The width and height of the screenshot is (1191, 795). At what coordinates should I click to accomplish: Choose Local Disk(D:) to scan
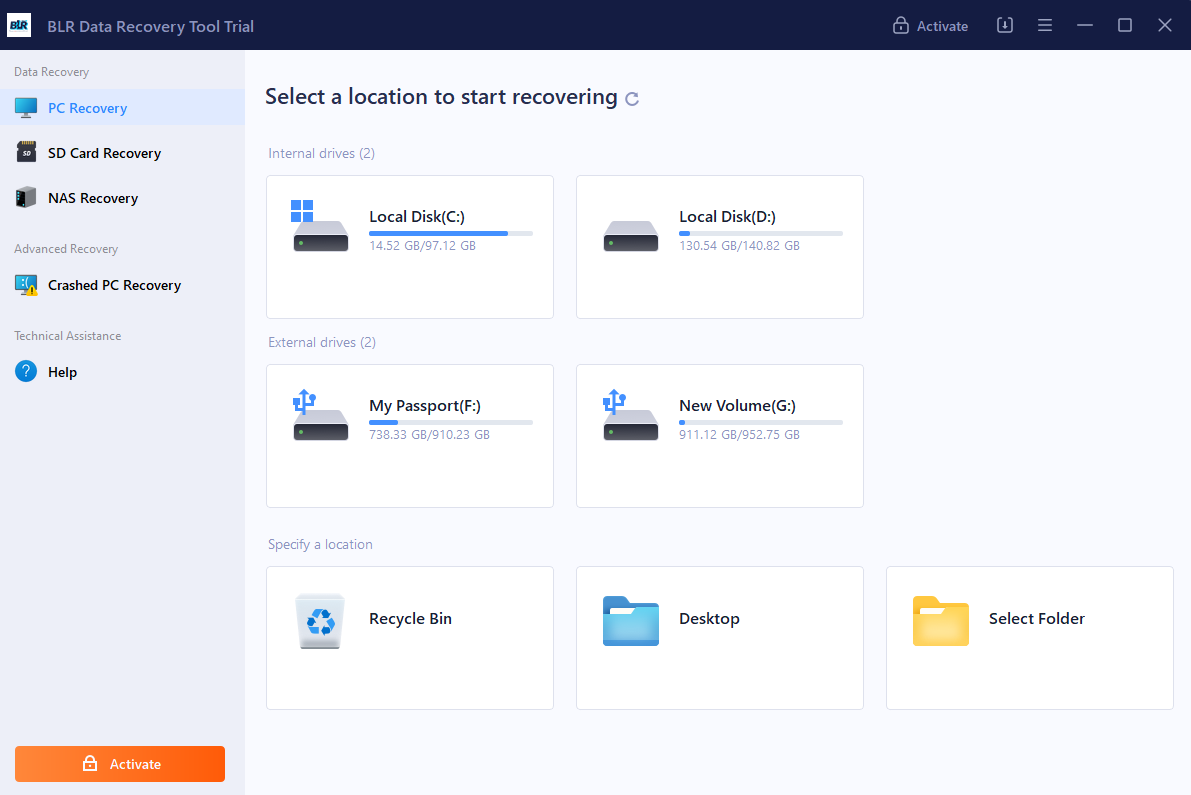[719, 247]
